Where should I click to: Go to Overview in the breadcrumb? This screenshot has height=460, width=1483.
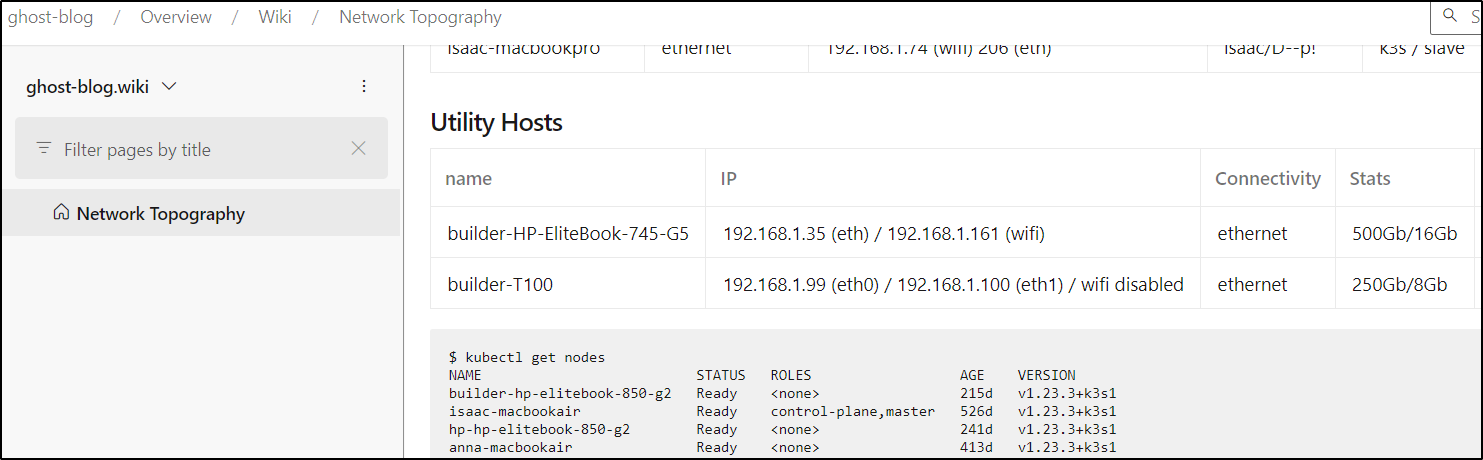click(x=176, y=17)
